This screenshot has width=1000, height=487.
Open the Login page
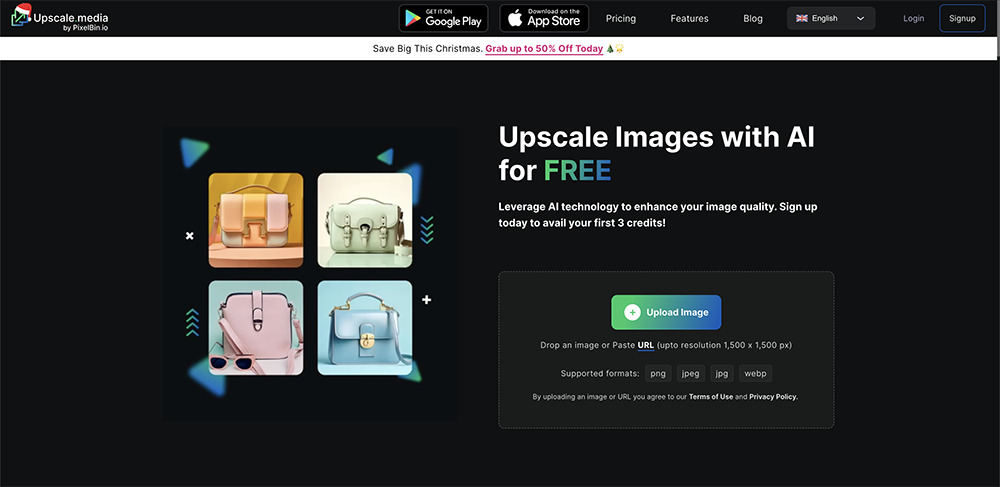[x=913, y=18]
